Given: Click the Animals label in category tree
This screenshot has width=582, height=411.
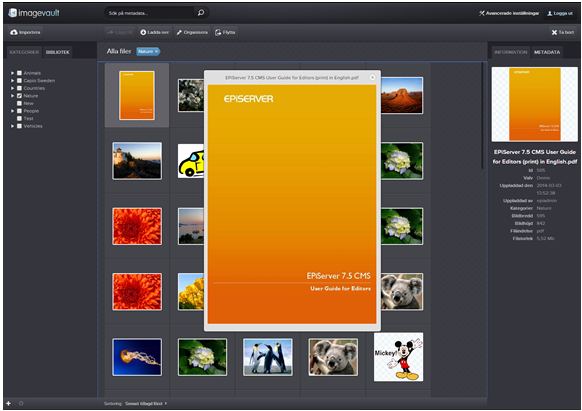Looking at the screenshot, I should 32,73.
